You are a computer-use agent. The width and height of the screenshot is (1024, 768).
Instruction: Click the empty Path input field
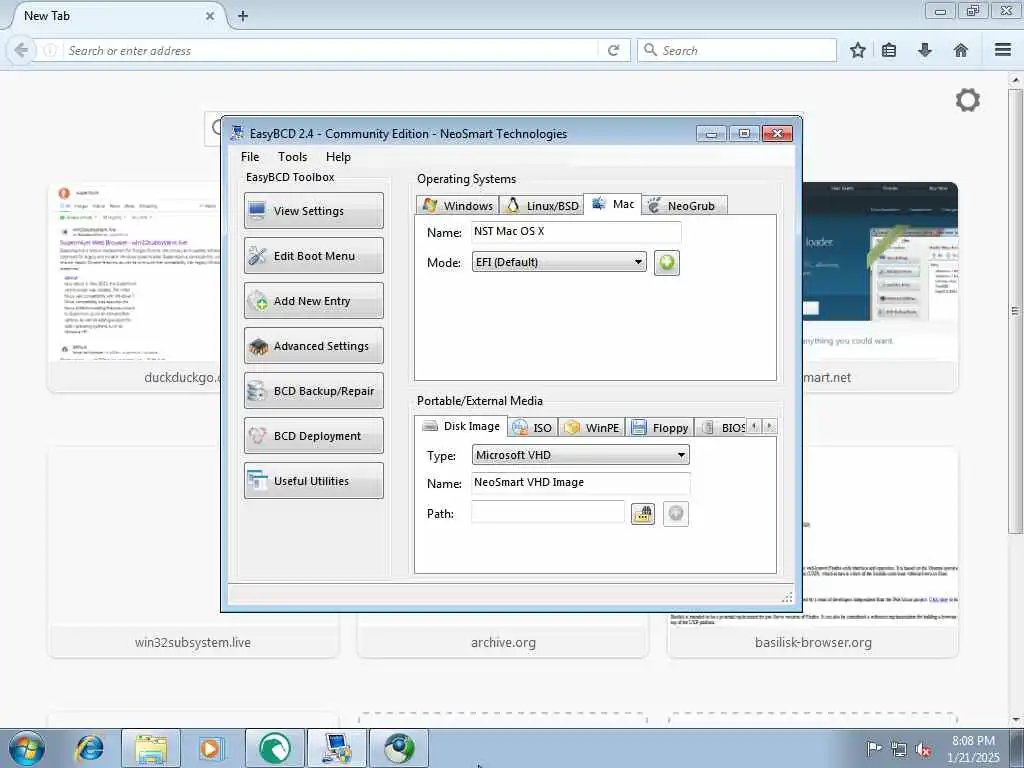[x=548, y=513]
